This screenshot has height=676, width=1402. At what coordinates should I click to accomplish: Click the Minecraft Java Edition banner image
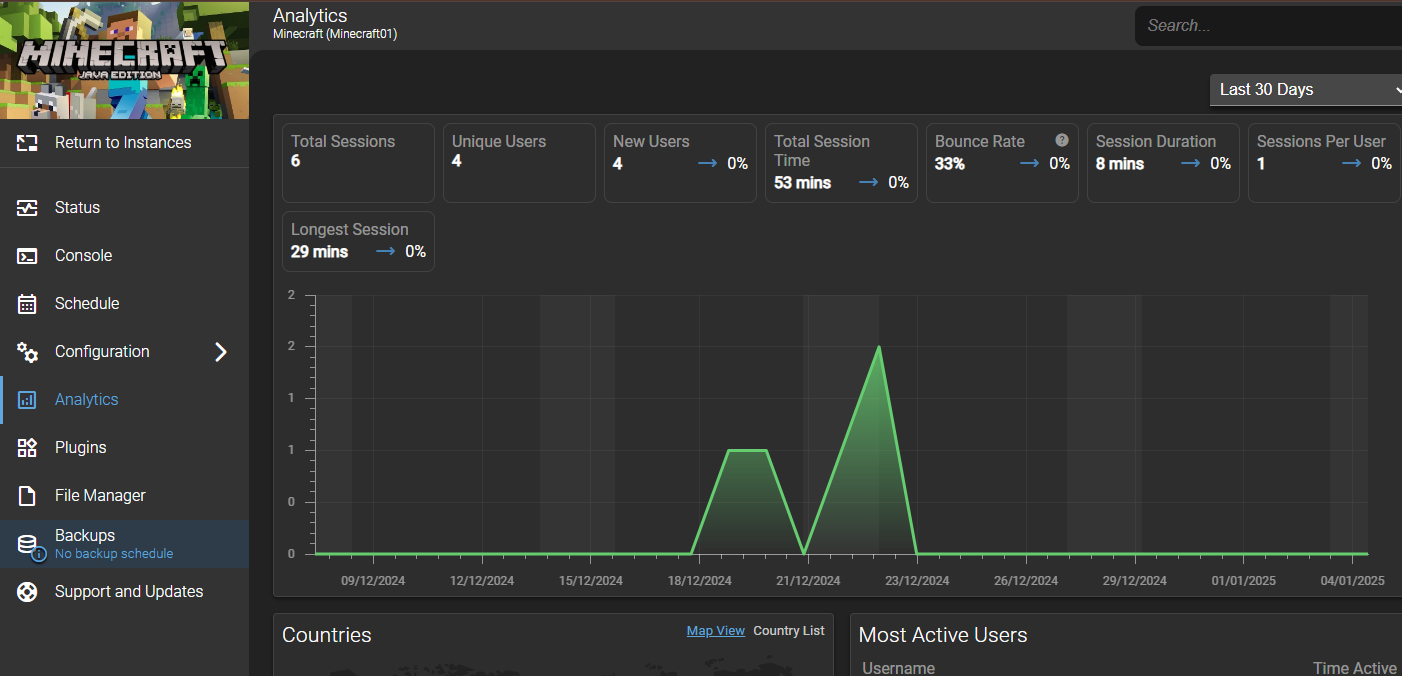(124, 60)
